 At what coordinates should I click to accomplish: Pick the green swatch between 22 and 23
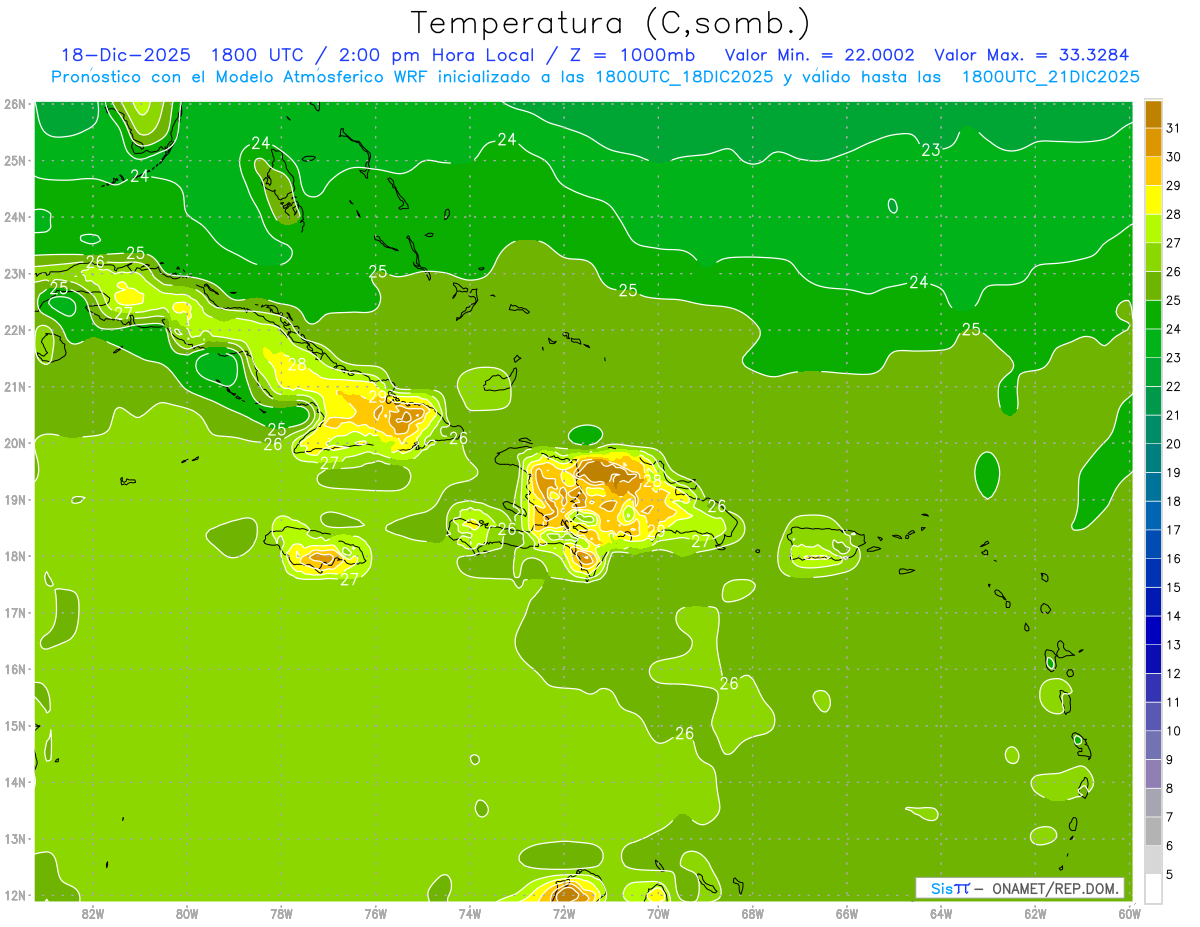1153,372
